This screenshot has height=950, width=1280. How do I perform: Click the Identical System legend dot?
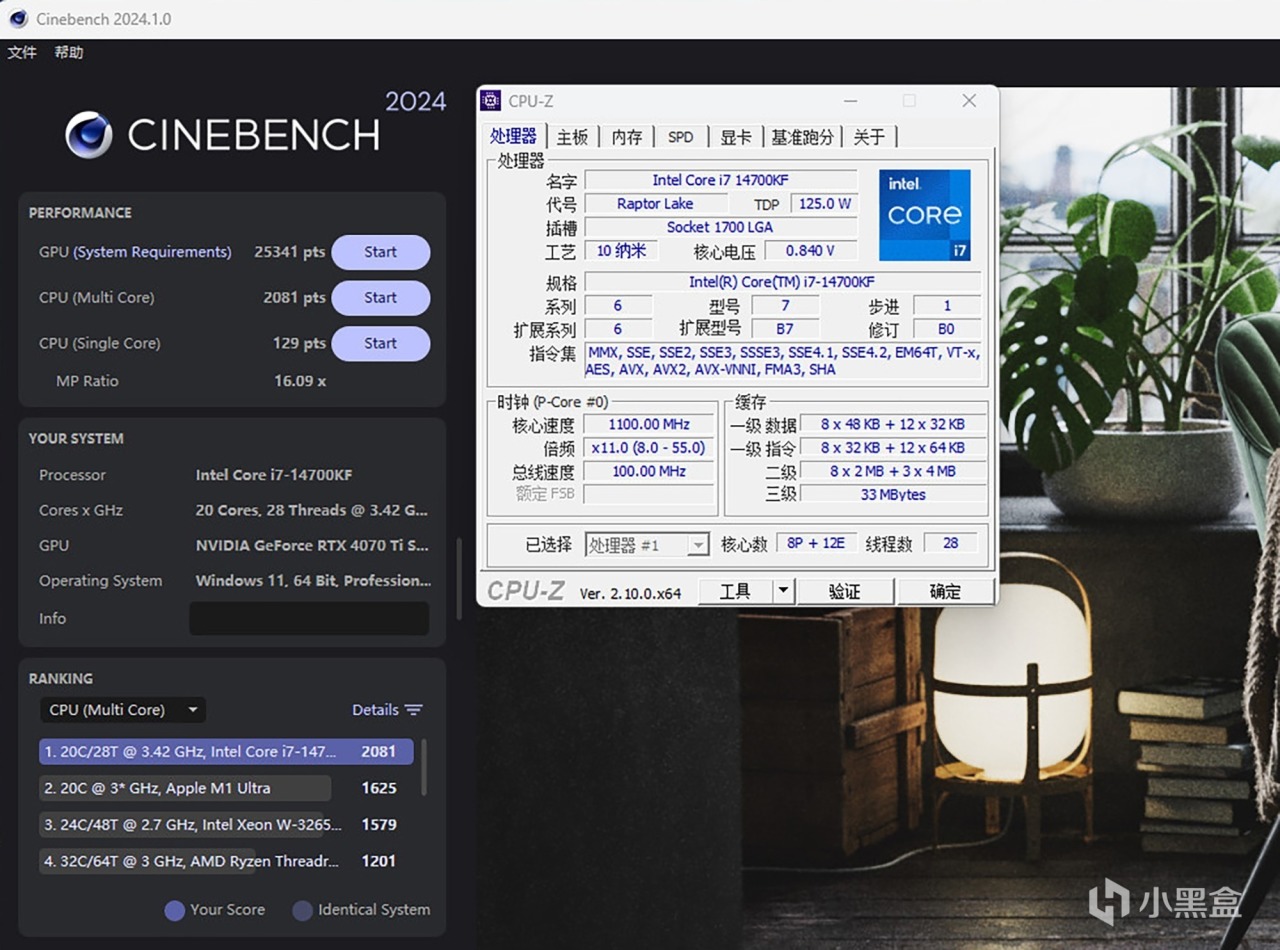tap(302, 910)
